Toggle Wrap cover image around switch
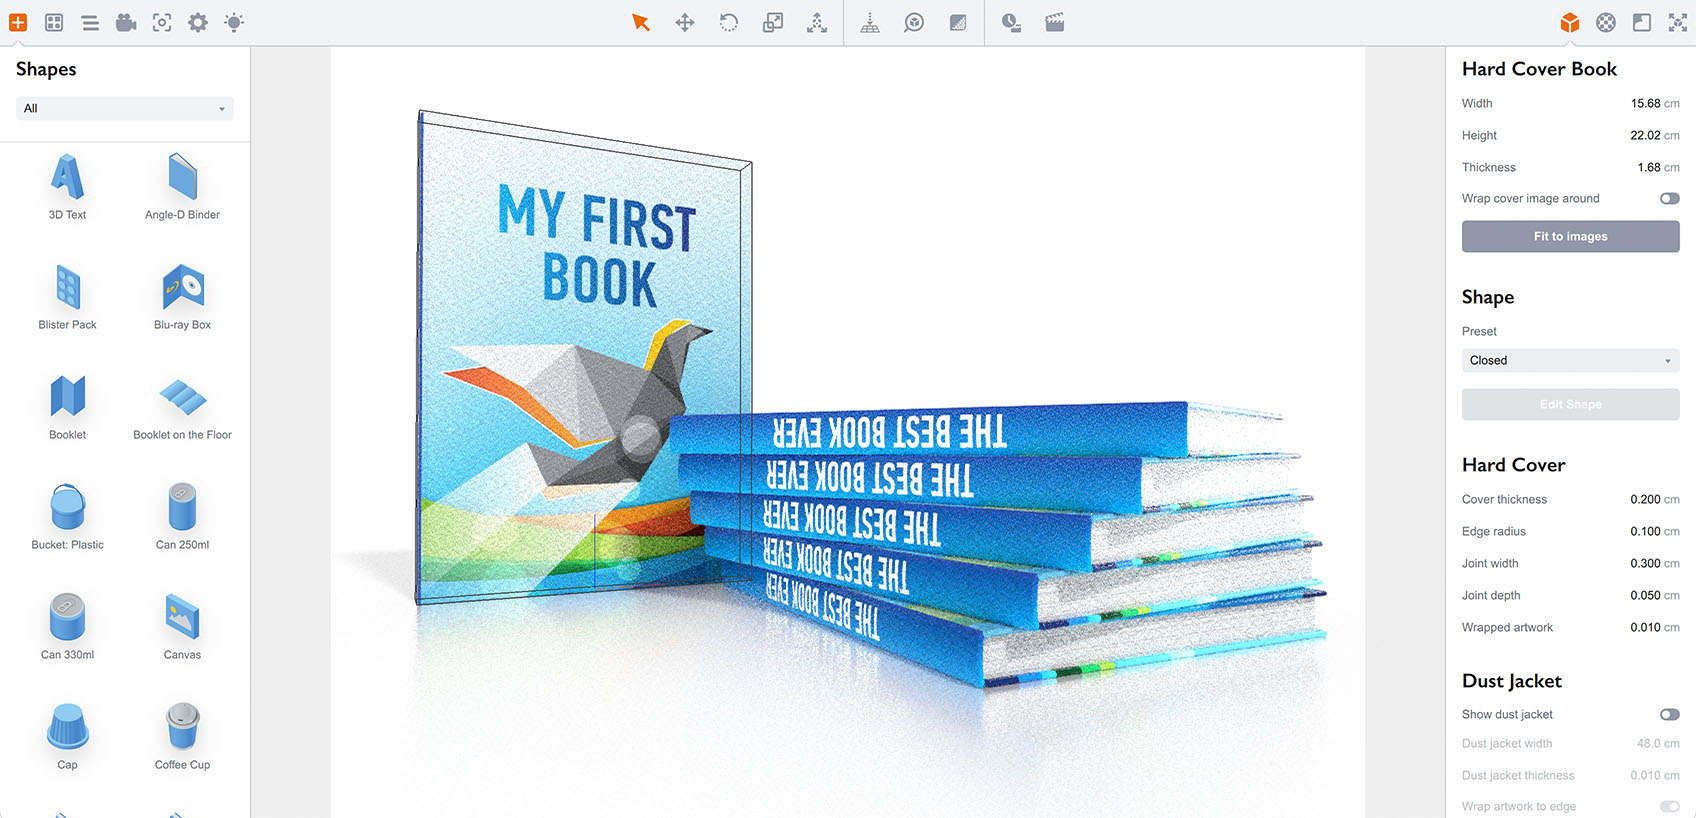 coord(1669,199)
